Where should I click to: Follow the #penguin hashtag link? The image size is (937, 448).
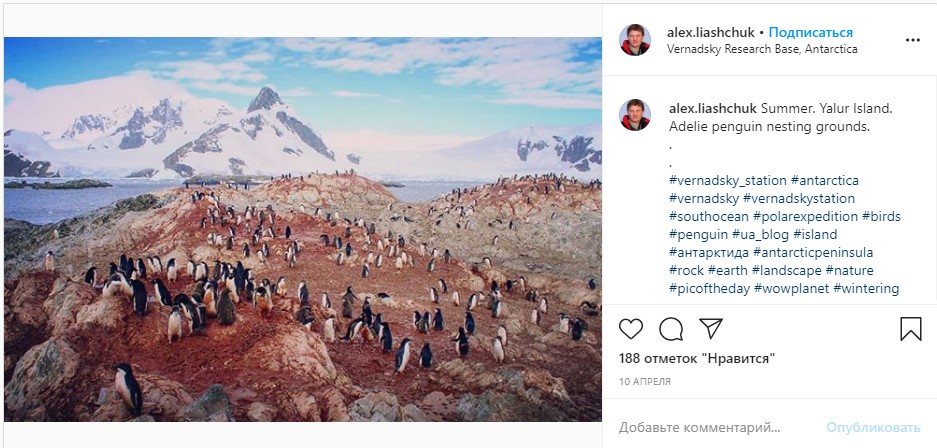coord(700,234)
